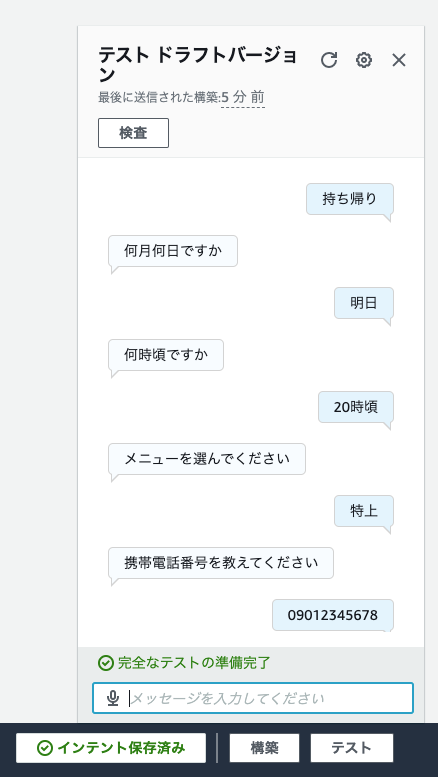The height and width of the screenshot is (777, 438).
Task: Click the microphone icon in message box
Action: pos(113,698)
